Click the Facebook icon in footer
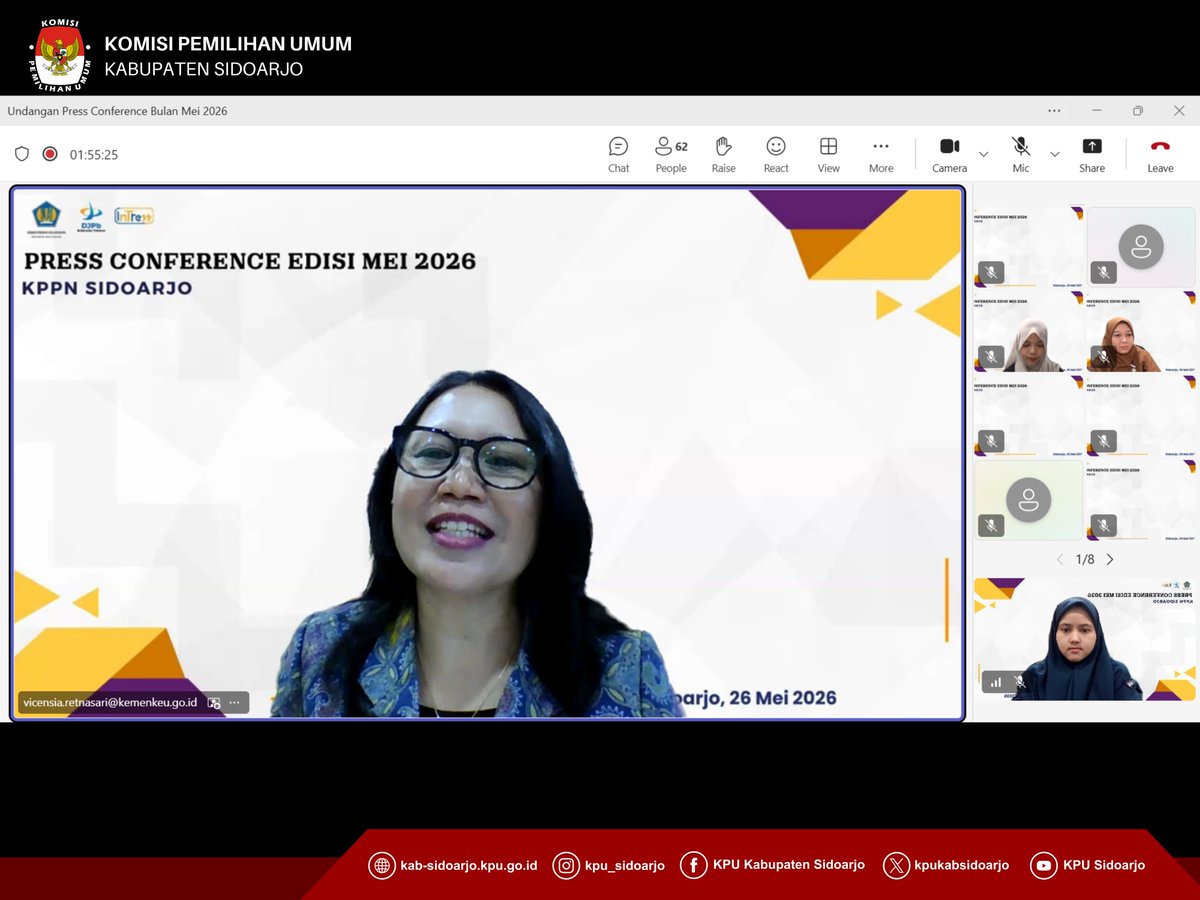This screenshot has height=900, width=1200. (x=694, y=866)
